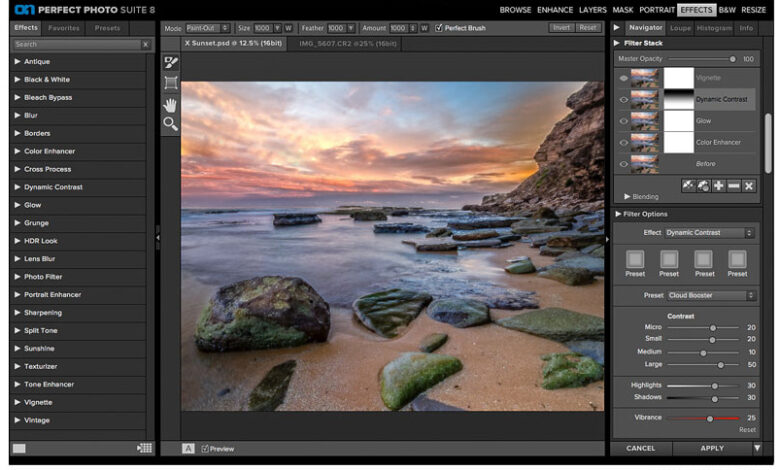Open the Effect dropdown showing Dynamic Contrast

(710, 232)
